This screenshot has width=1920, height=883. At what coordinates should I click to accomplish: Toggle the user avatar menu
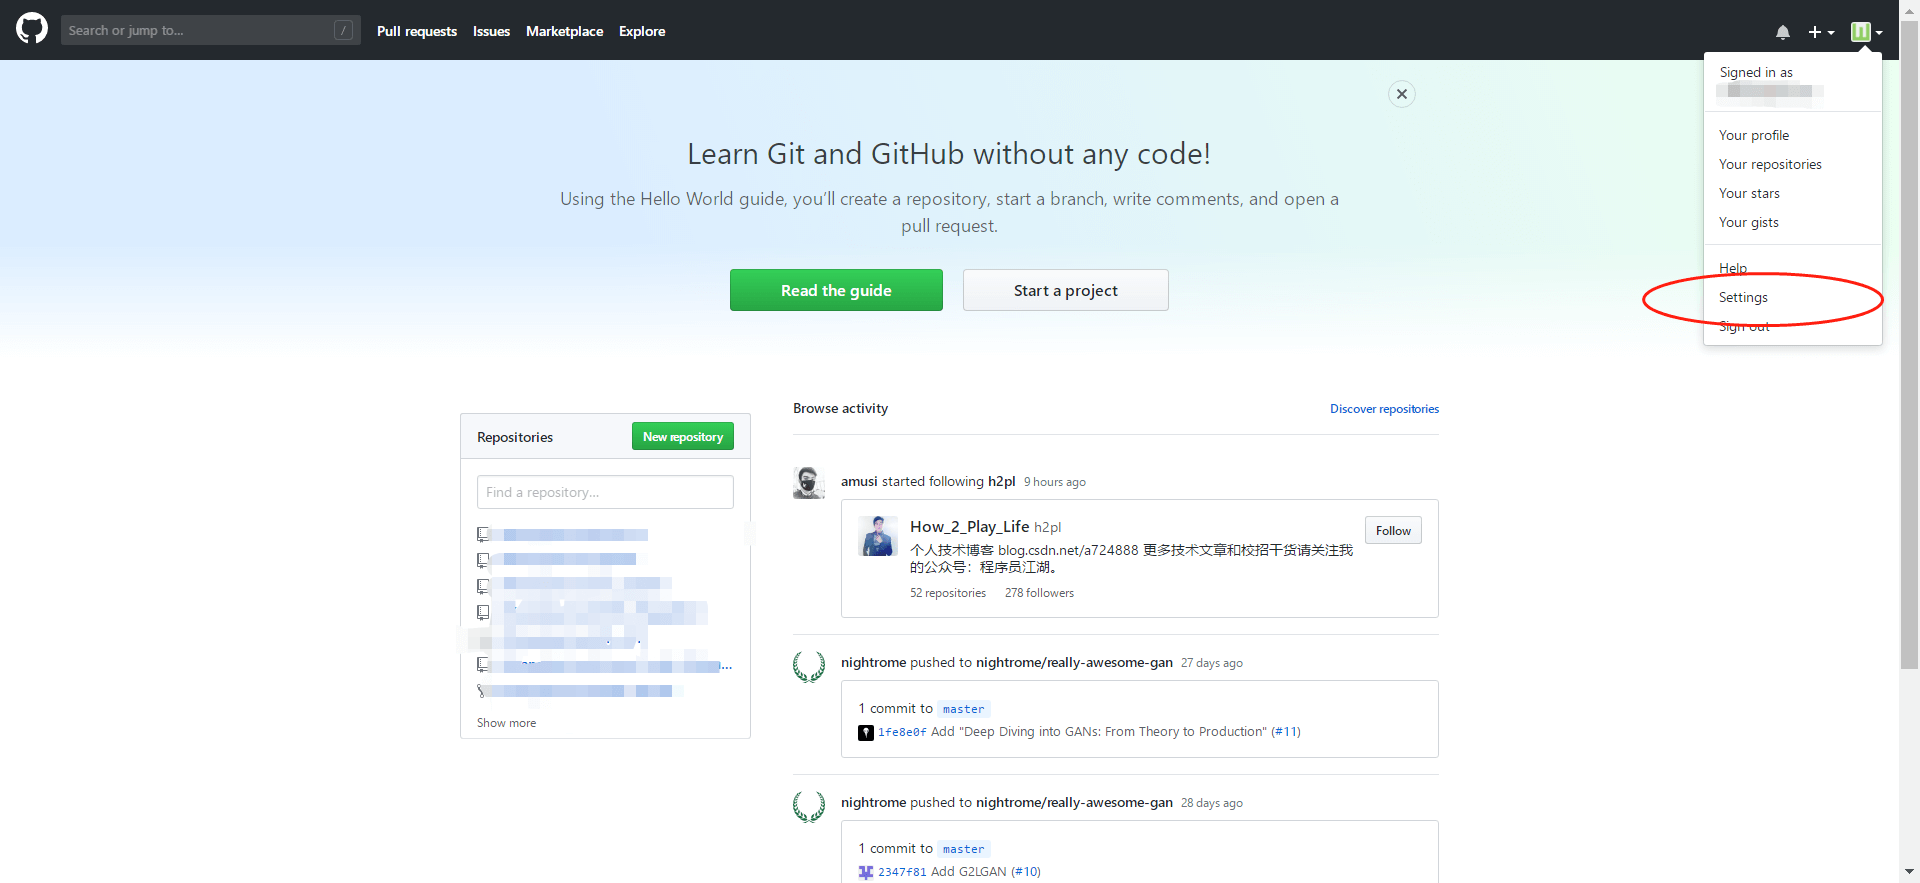pos(1866,32)
